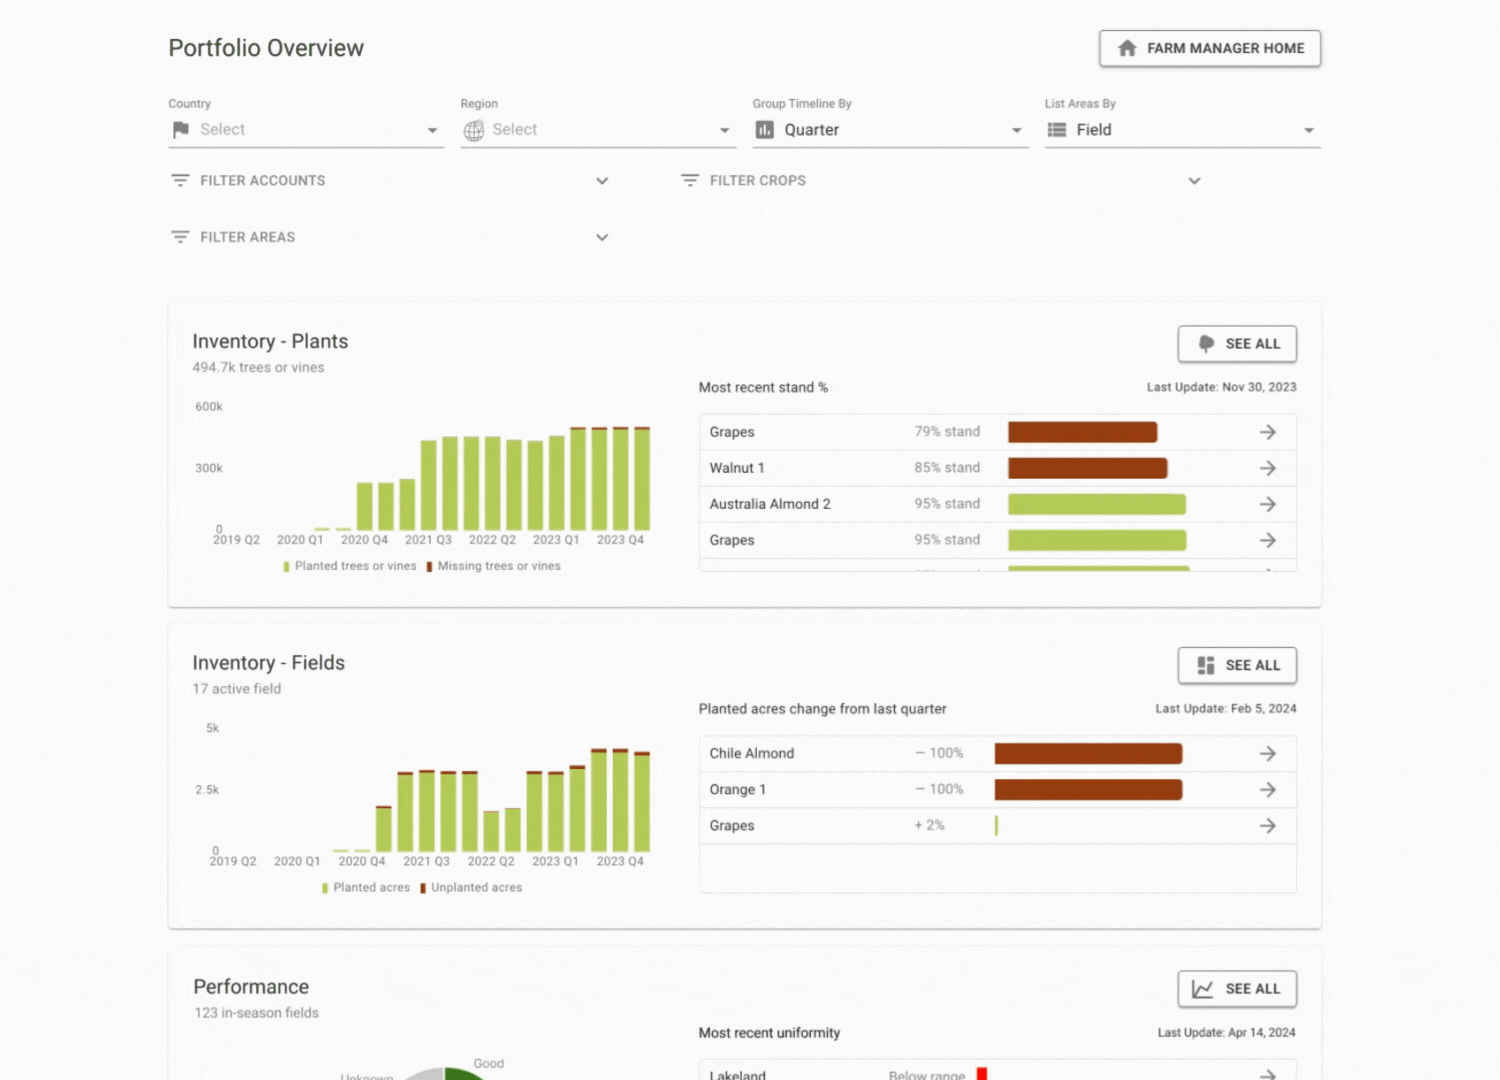The width and height of the screenshot is (1500, 1080).
Task: Toggle Planted trees or vines legend item
Action: (350, 566)
